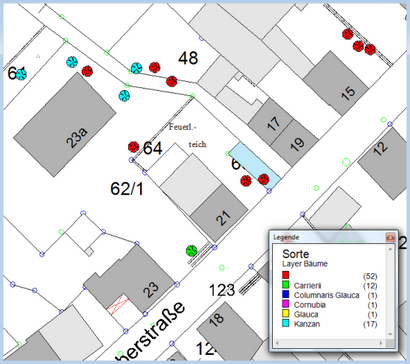Image resolution: width=410 pixels, height=364 pixels.
Task: Click the red crossed-out rectangle beside building 23
Action: point(118,304)
